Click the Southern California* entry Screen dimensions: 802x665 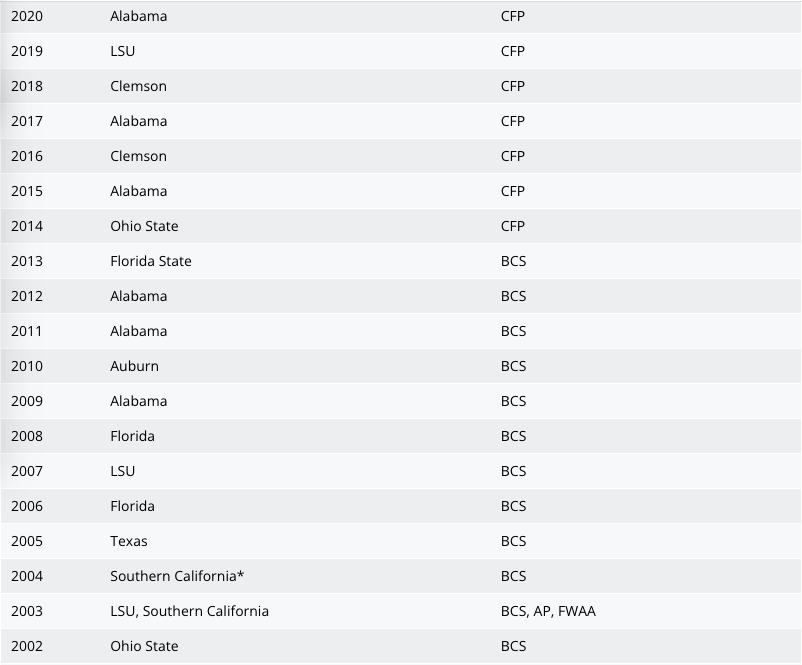click(177, 576)
